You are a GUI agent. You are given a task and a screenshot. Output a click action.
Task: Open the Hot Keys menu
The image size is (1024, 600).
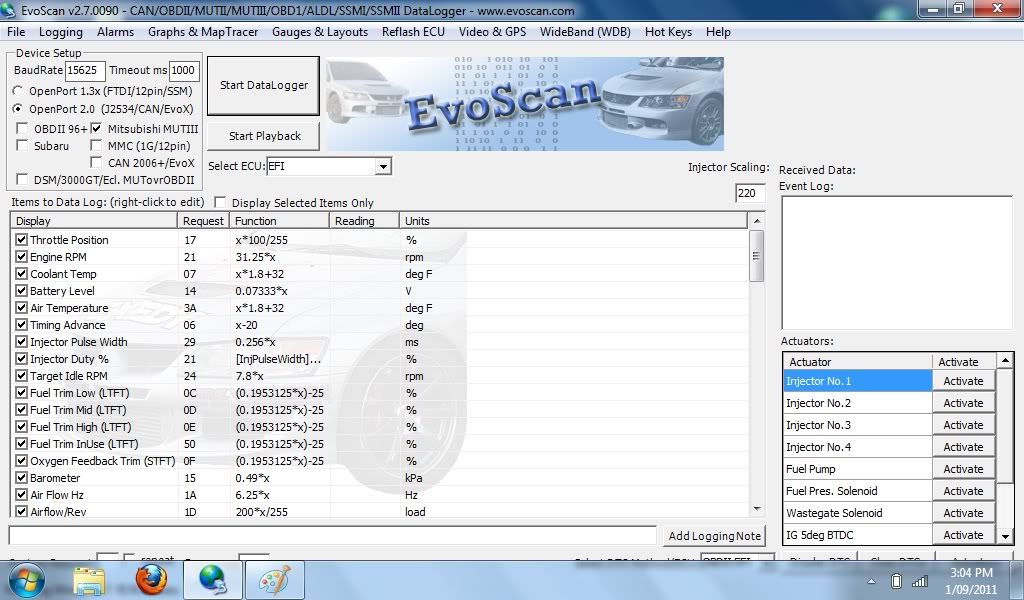[x=668, y=32]
